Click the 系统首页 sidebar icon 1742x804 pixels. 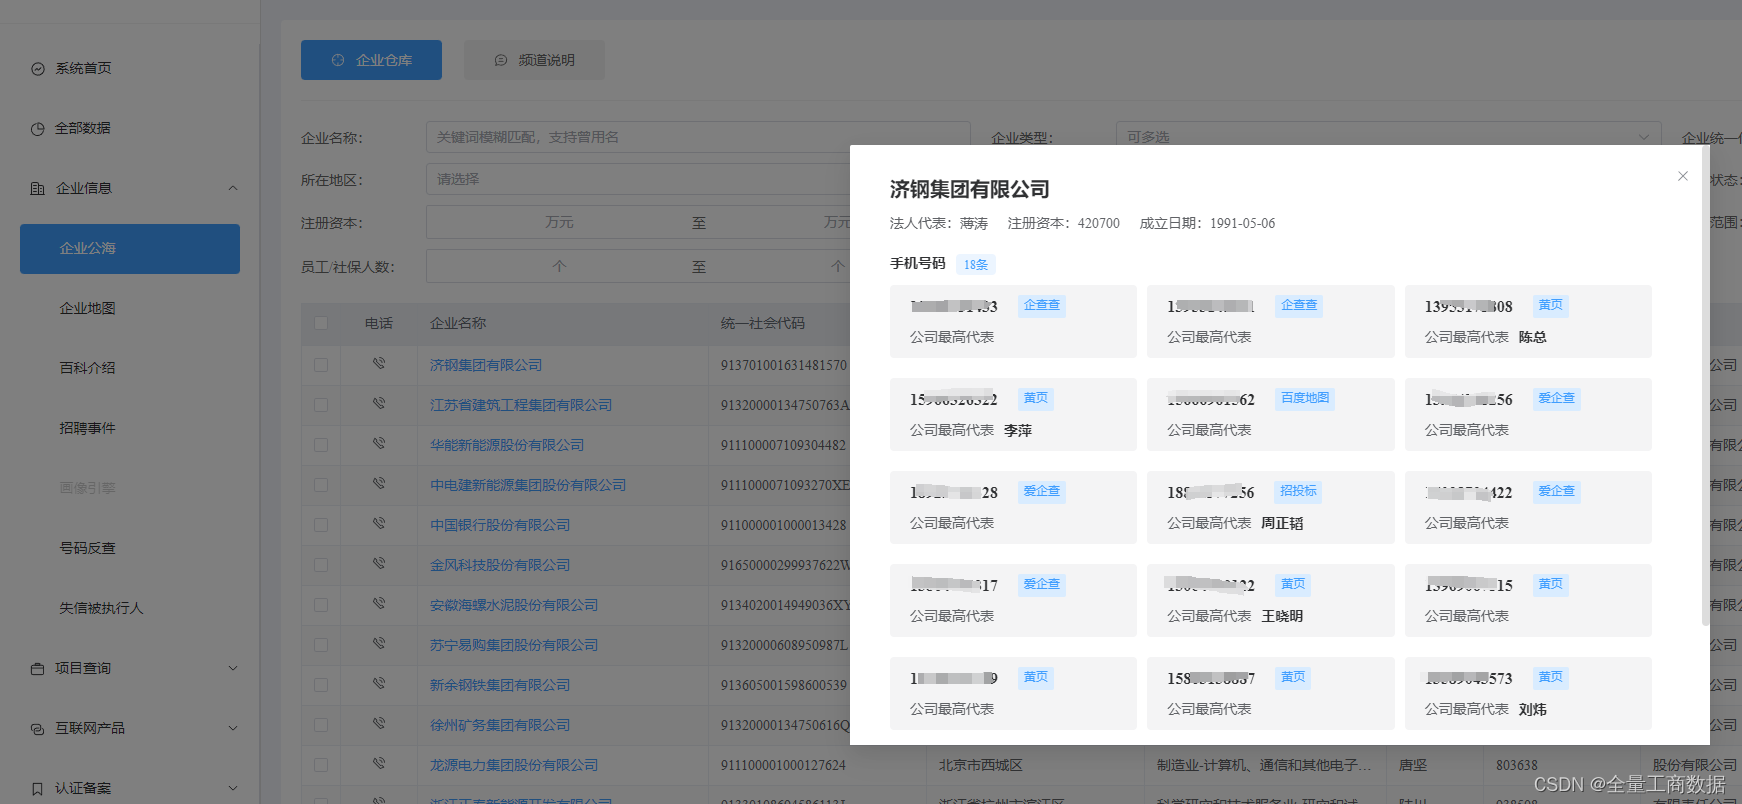38,69
